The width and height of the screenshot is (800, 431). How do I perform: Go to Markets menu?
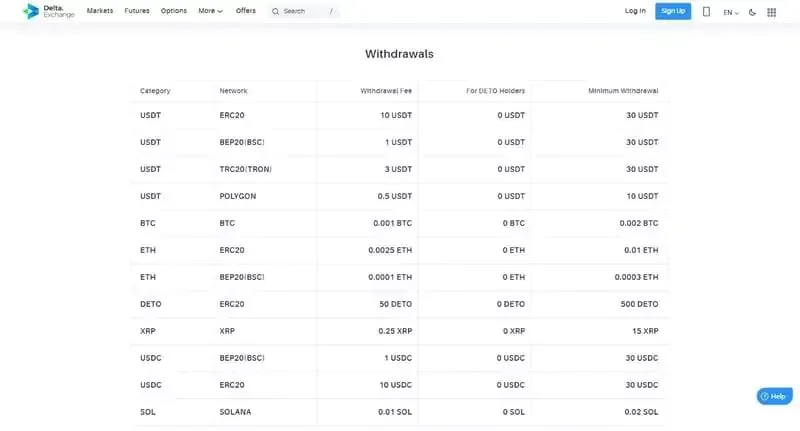100,11
